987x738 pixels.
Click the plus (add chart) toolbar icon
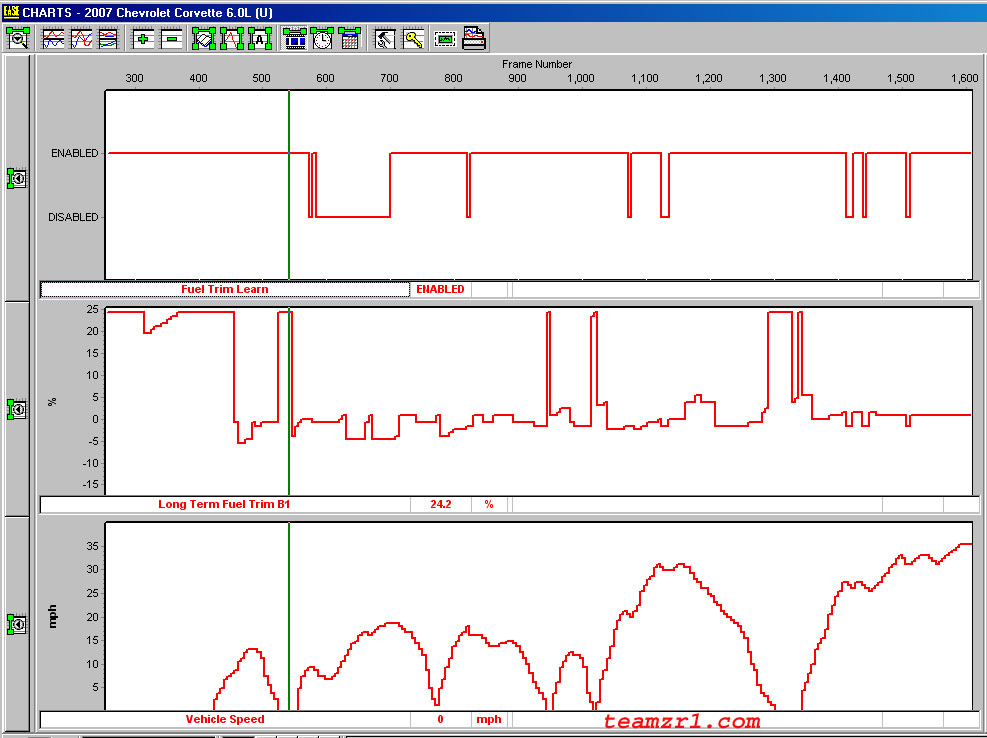pyautogui.click(x=143, y=39)
